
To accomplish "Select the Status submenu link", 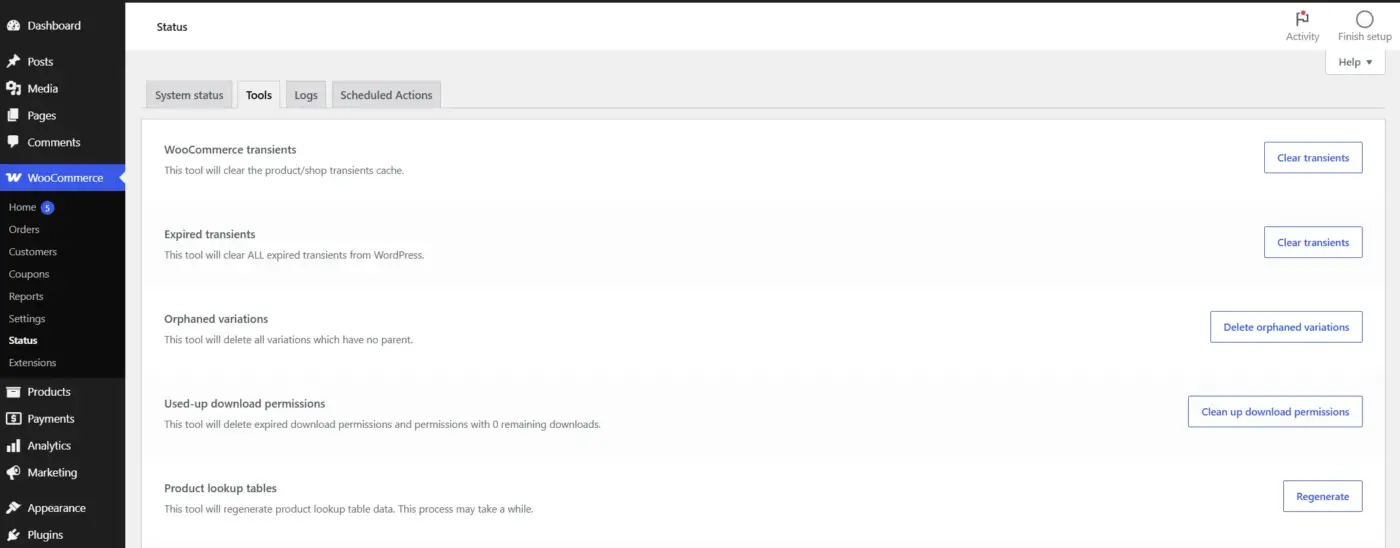I will (23, 340).
